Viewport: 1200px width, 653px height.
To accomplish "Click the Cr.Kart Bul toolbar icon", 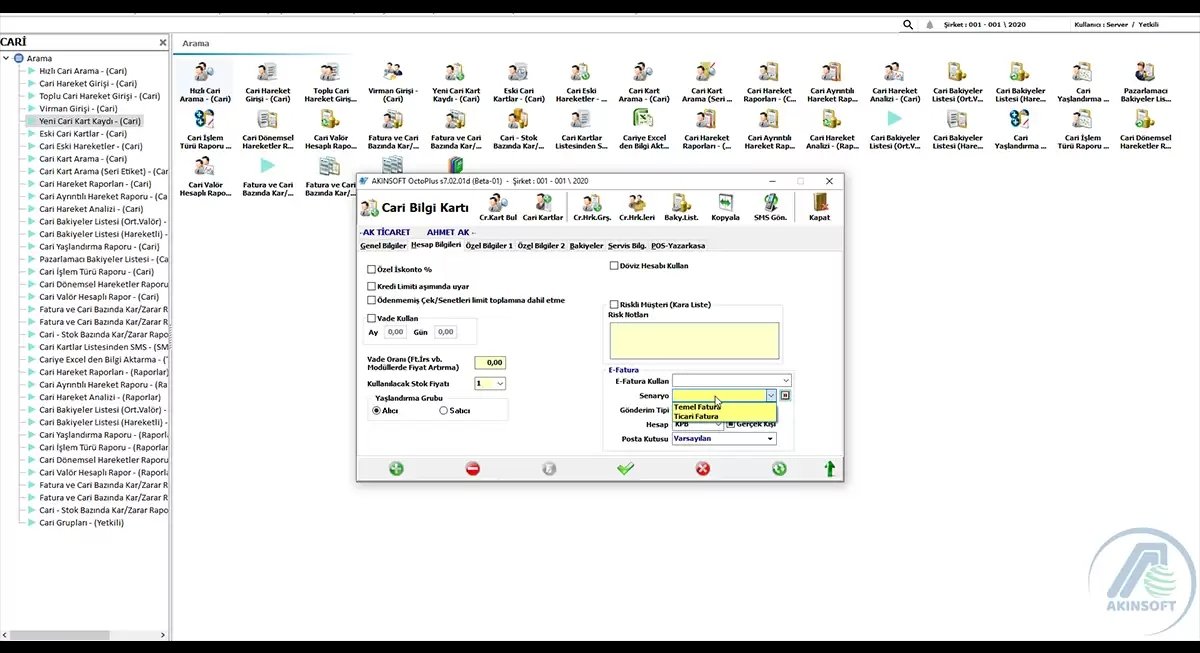I will pyautogui.click(x=497, y=206).
